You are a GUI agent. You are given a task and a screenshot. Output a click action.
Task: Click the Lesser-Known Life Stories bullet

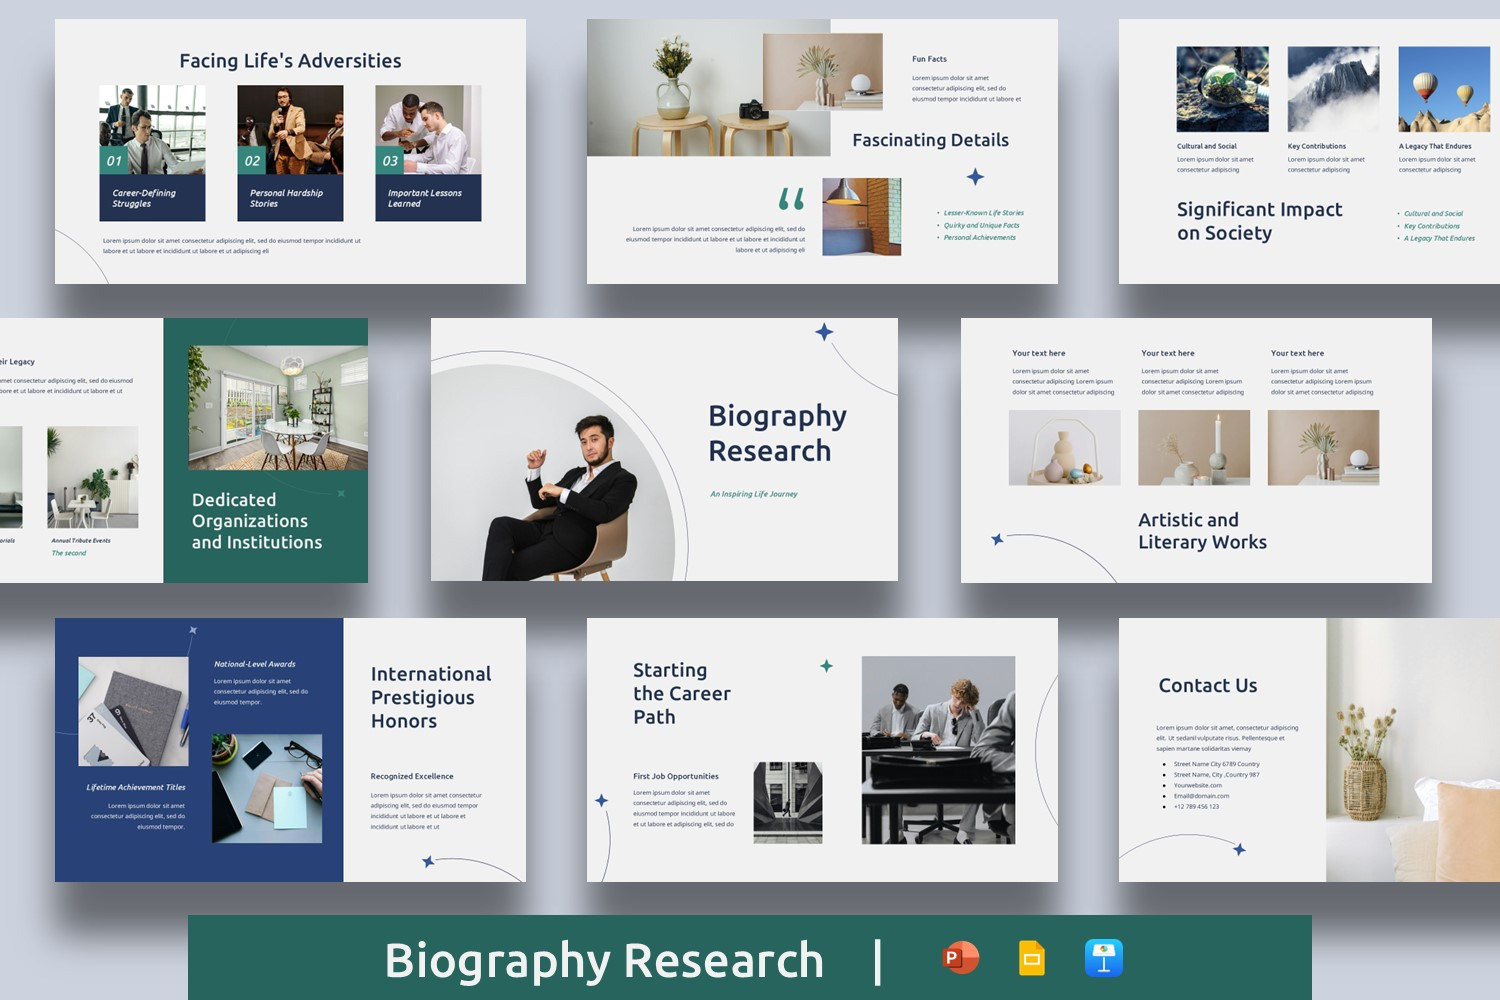pos(983,213)
